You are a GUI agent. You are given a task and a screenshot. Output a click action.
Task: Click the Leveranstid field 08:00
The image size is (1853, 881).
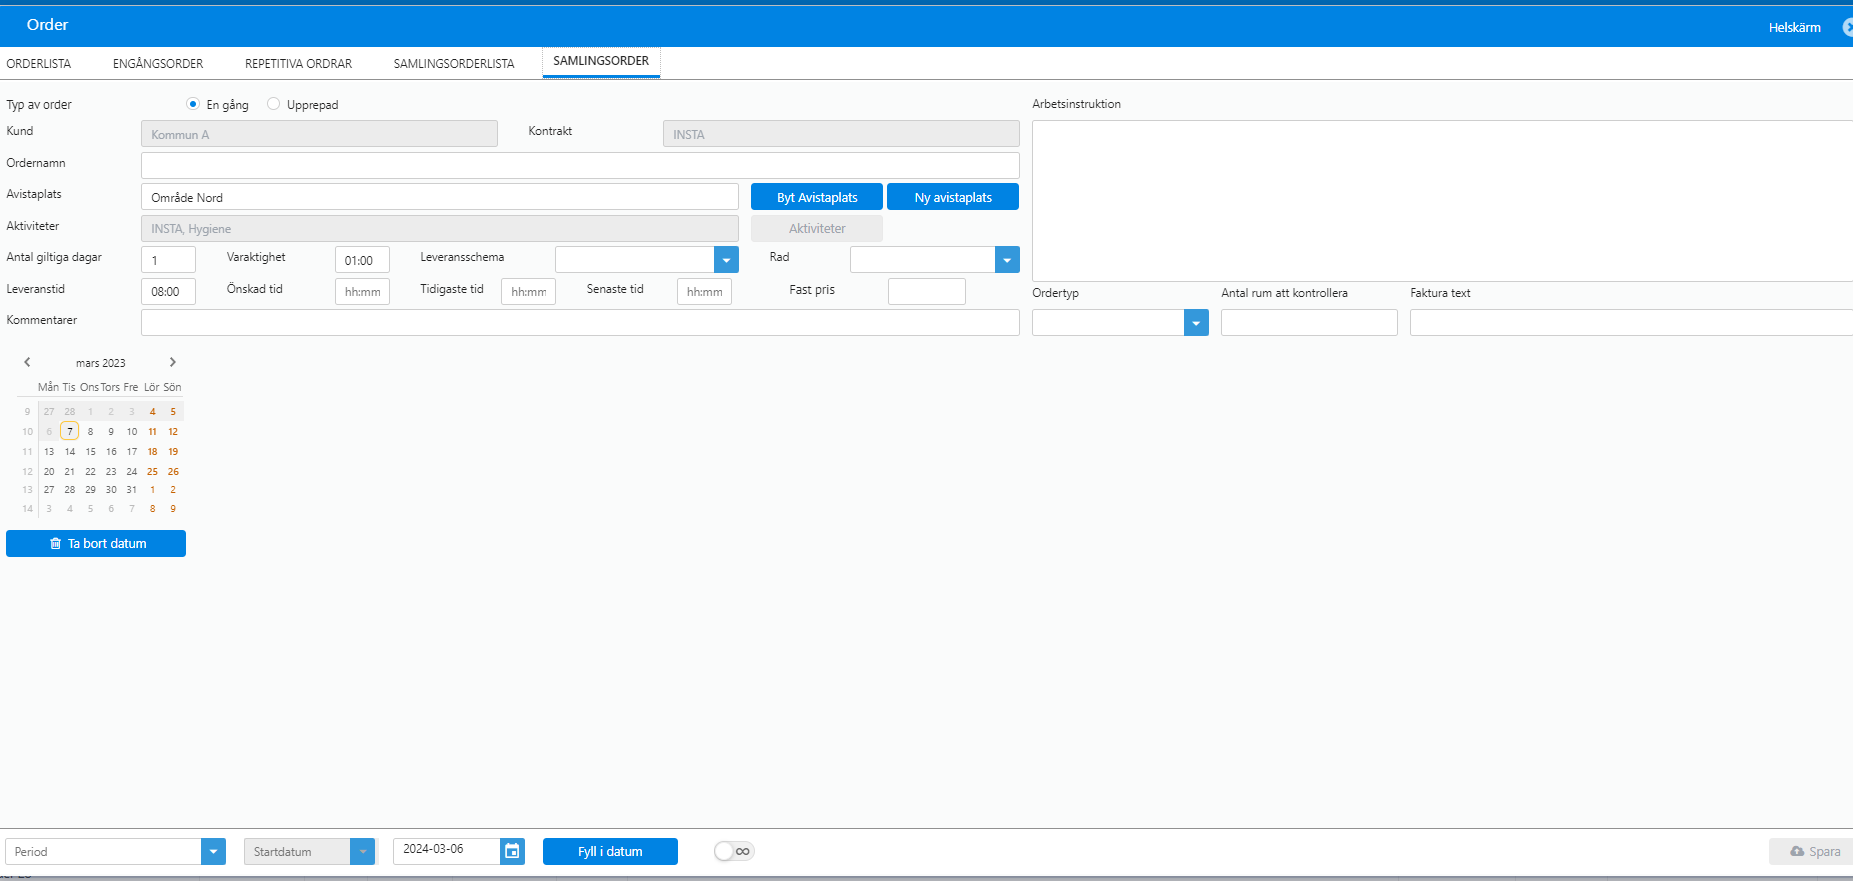[x=168, y=291]
